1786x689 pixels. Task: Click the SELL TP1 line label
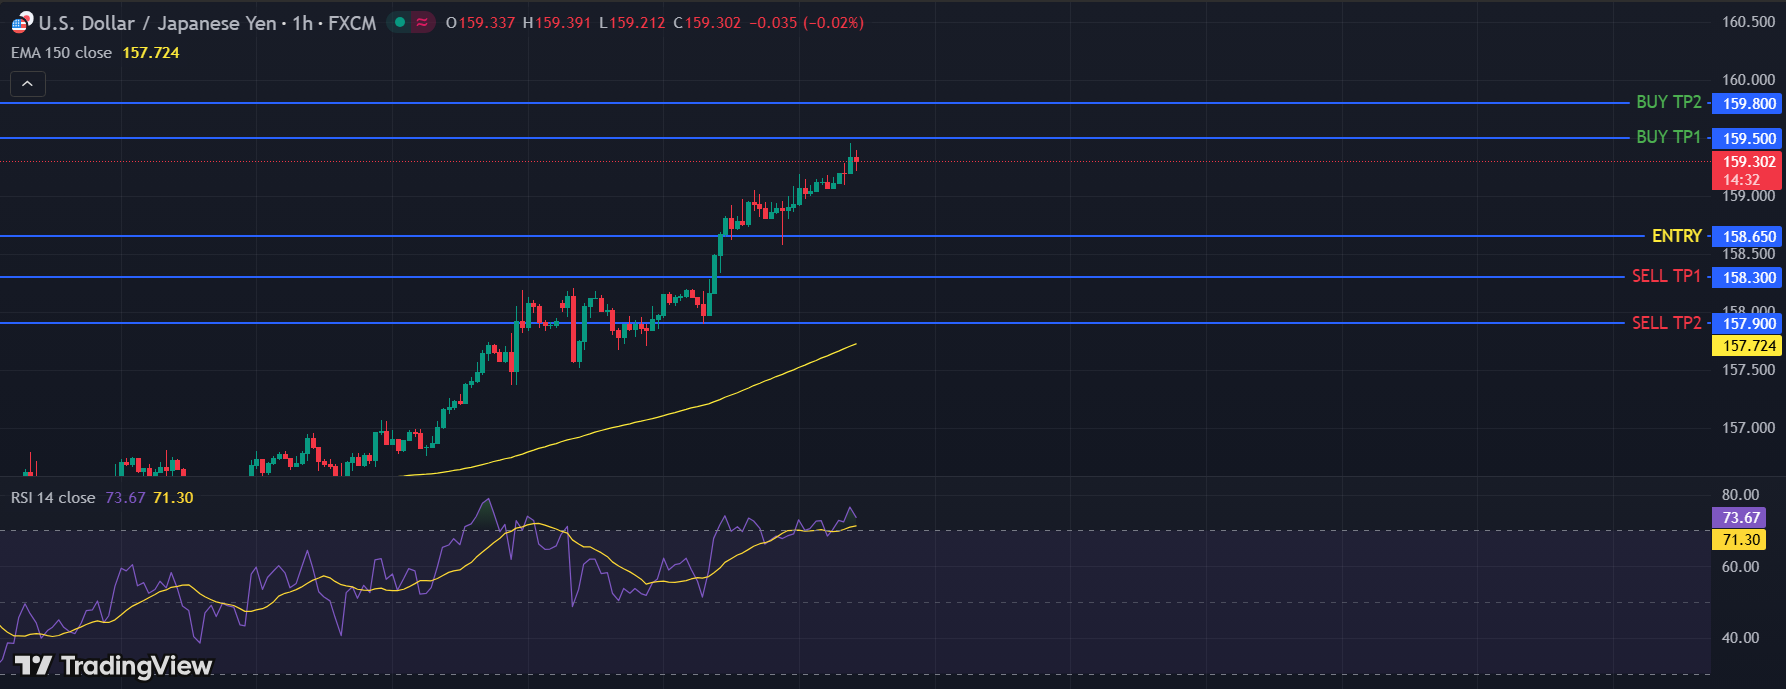(1666, 276)
